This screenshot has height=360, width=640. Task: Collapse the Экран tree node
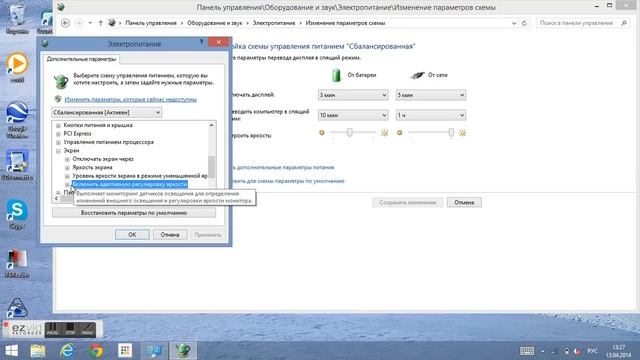tap(58, 151)
